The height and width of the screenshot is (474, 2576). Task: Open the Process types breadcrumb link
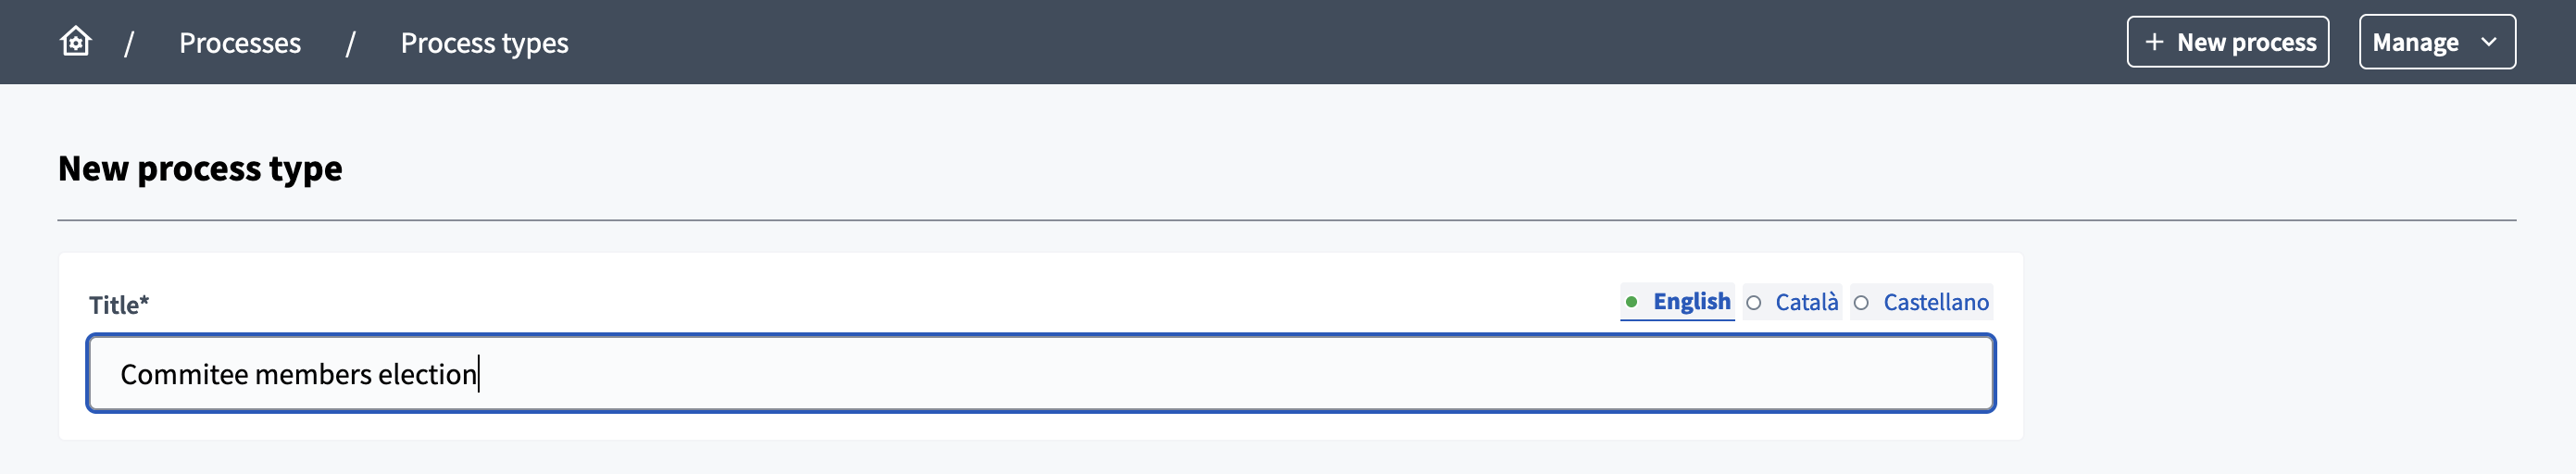(x=484, y=43)
